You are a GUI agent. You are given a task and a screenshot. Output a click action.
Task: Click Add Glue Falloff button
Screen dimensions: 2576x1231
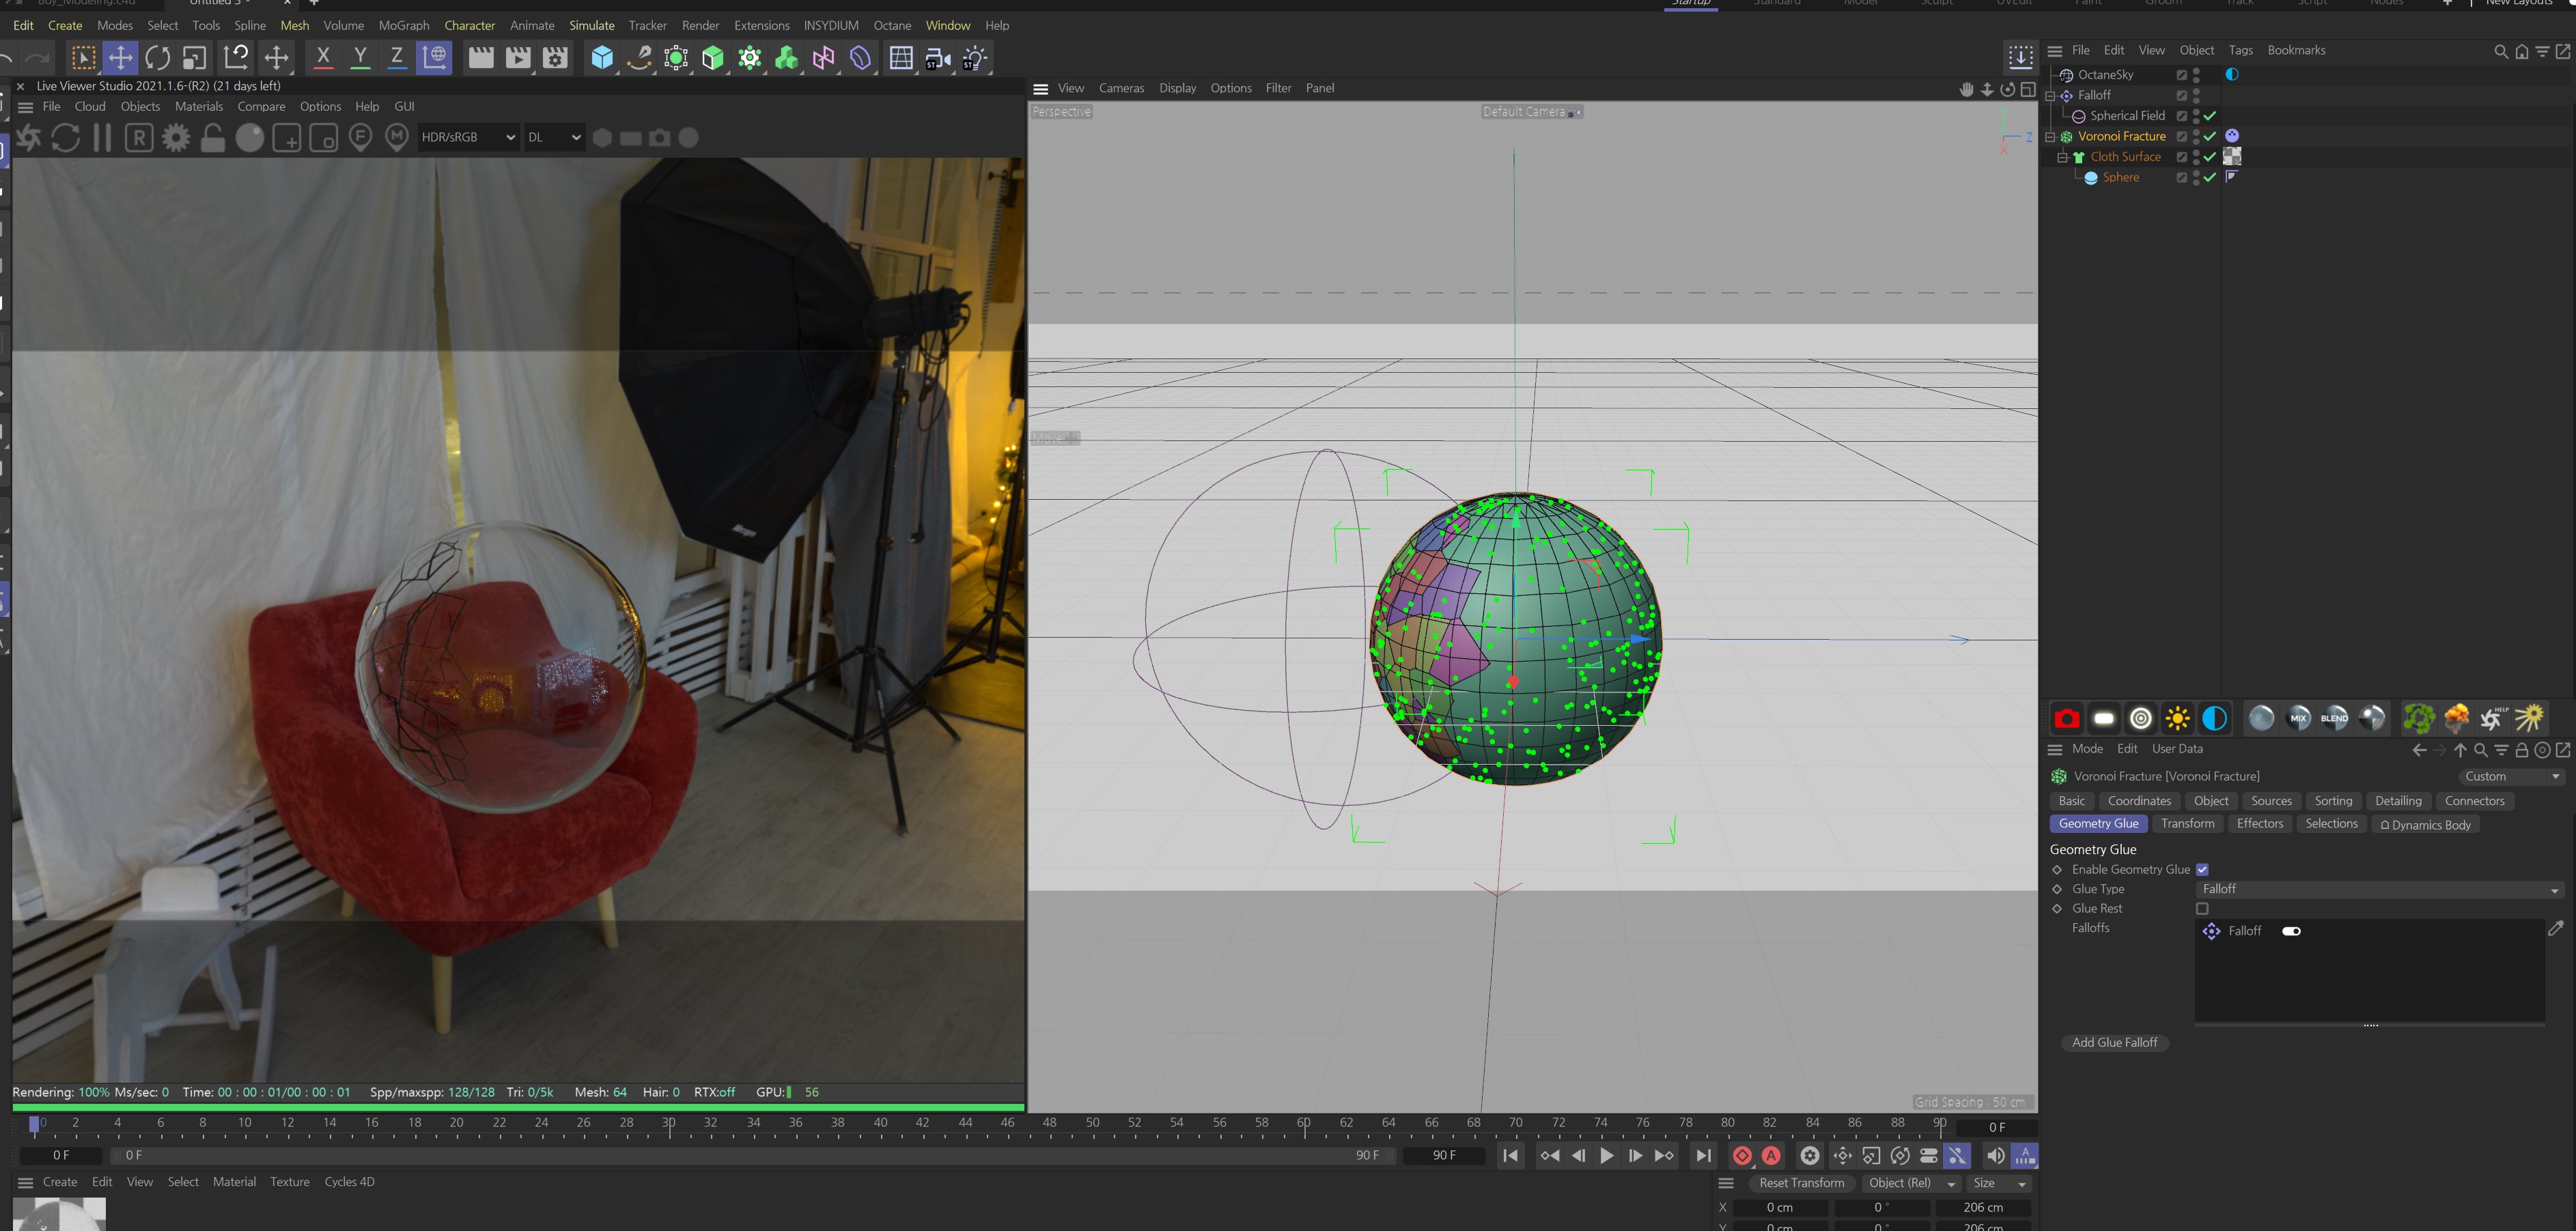2118,1042
